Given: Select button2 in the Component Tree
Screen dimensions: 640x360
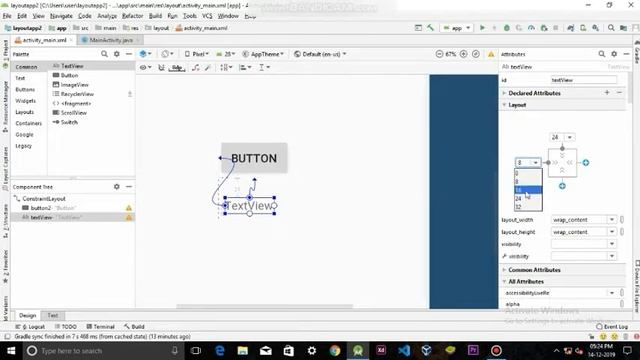Looking at the screenshot, I should tap(73, 208).
